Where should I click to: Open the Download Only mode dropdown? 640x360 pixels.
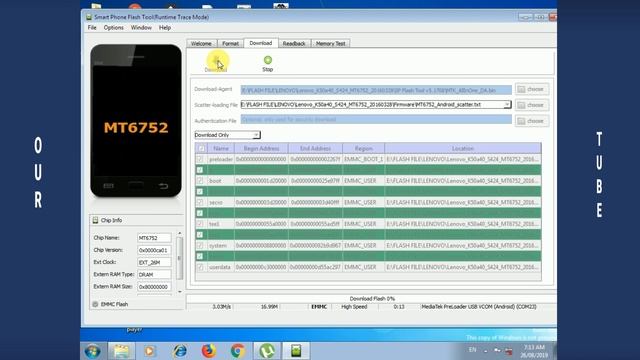(x=256, y=135)
